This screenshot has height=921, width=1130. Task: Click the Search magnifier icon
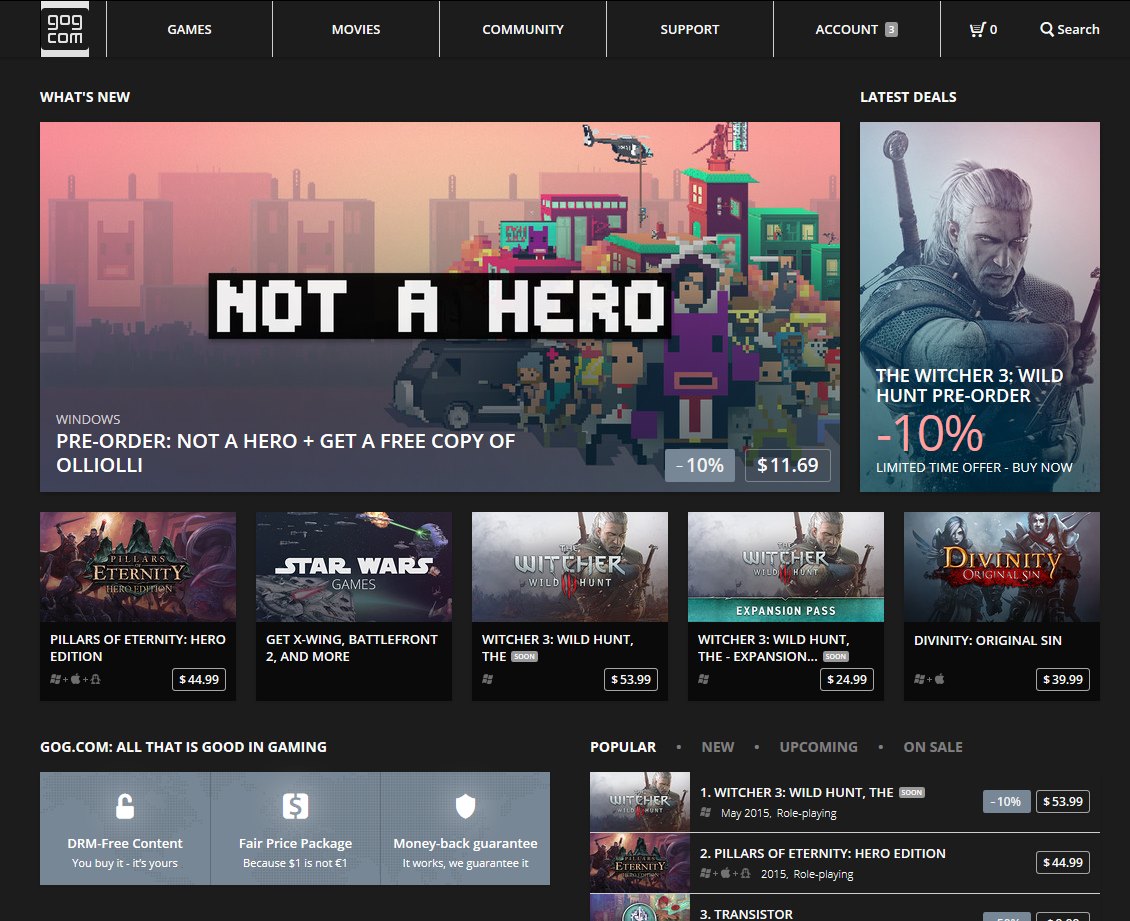coord(1046,30)
